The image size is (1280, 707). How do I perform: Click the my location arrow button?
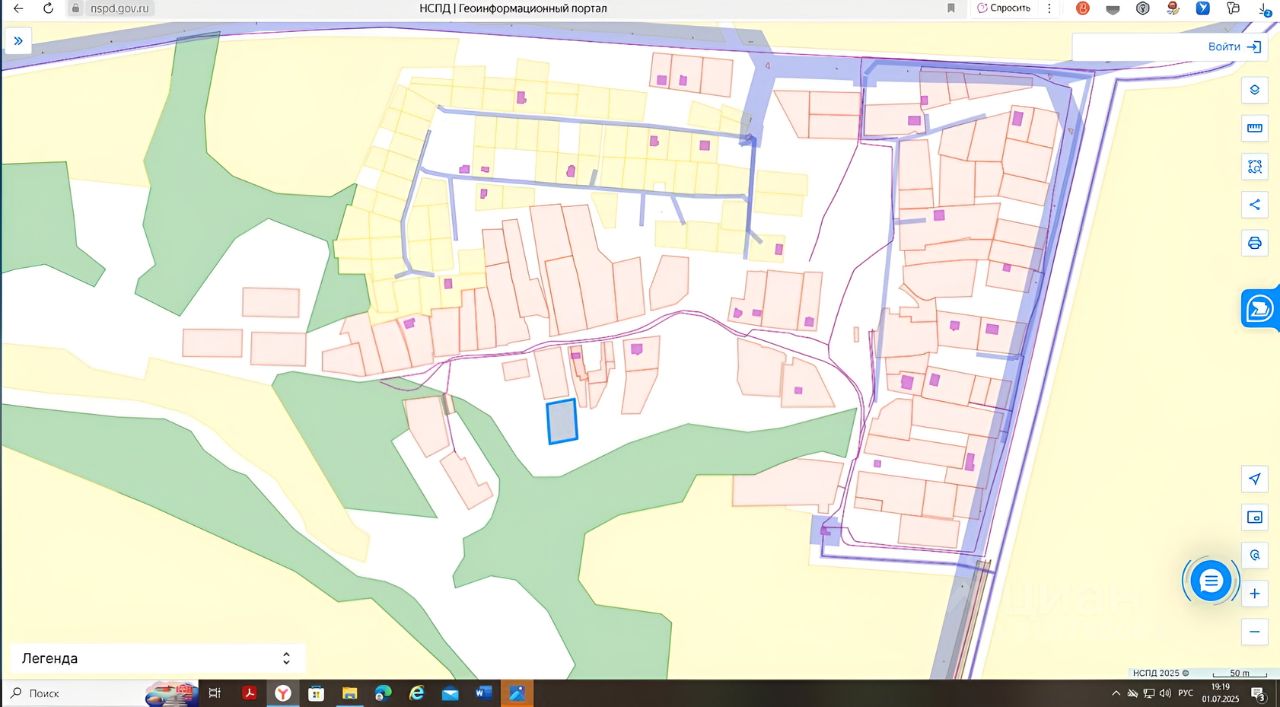[x=1254, y=479]
